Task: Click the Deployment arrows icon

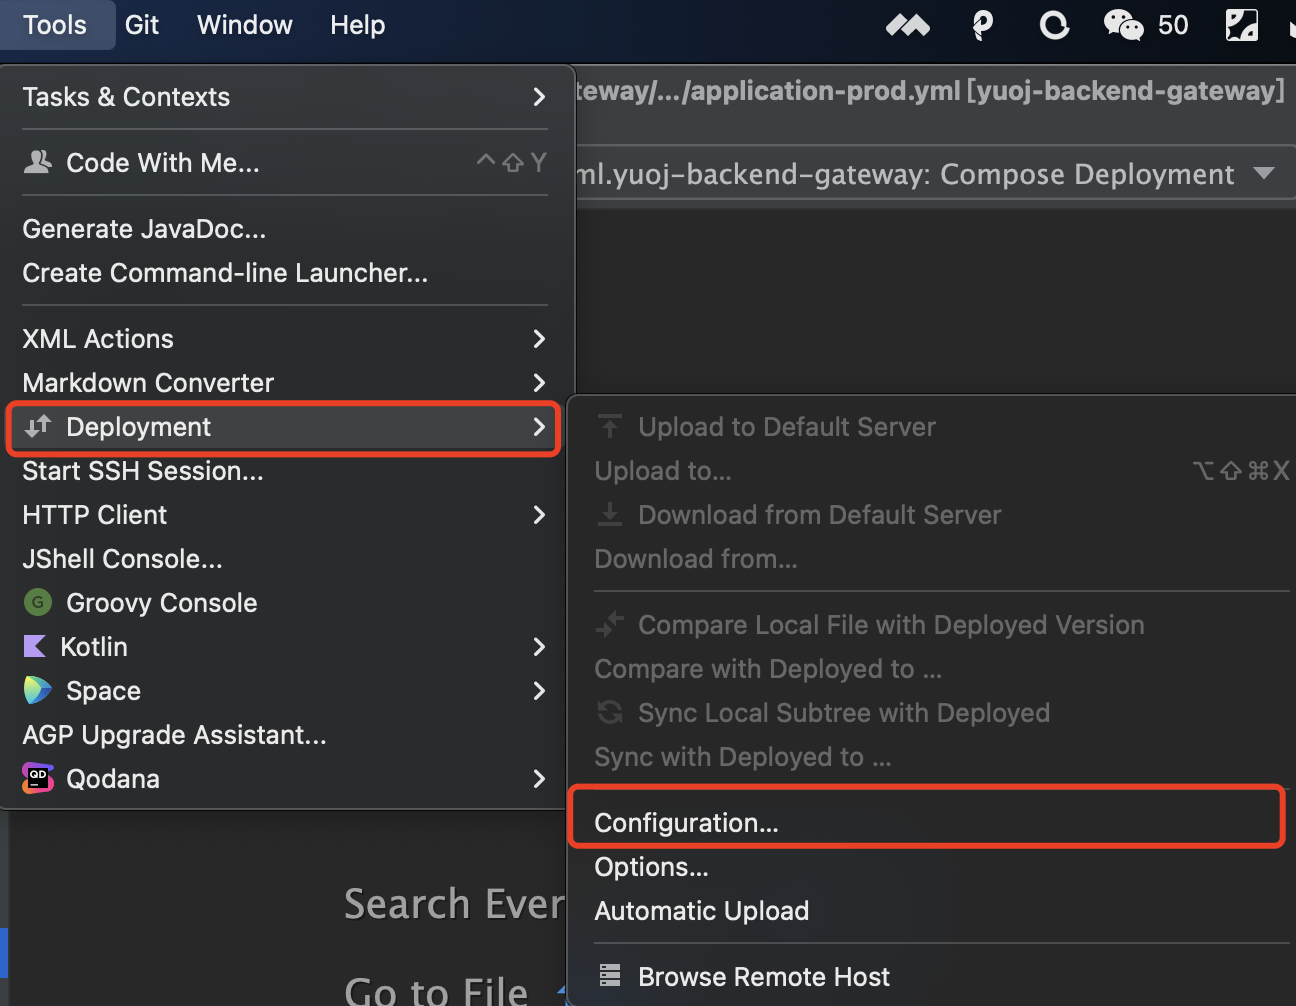Action: click(x=38, y=426)
